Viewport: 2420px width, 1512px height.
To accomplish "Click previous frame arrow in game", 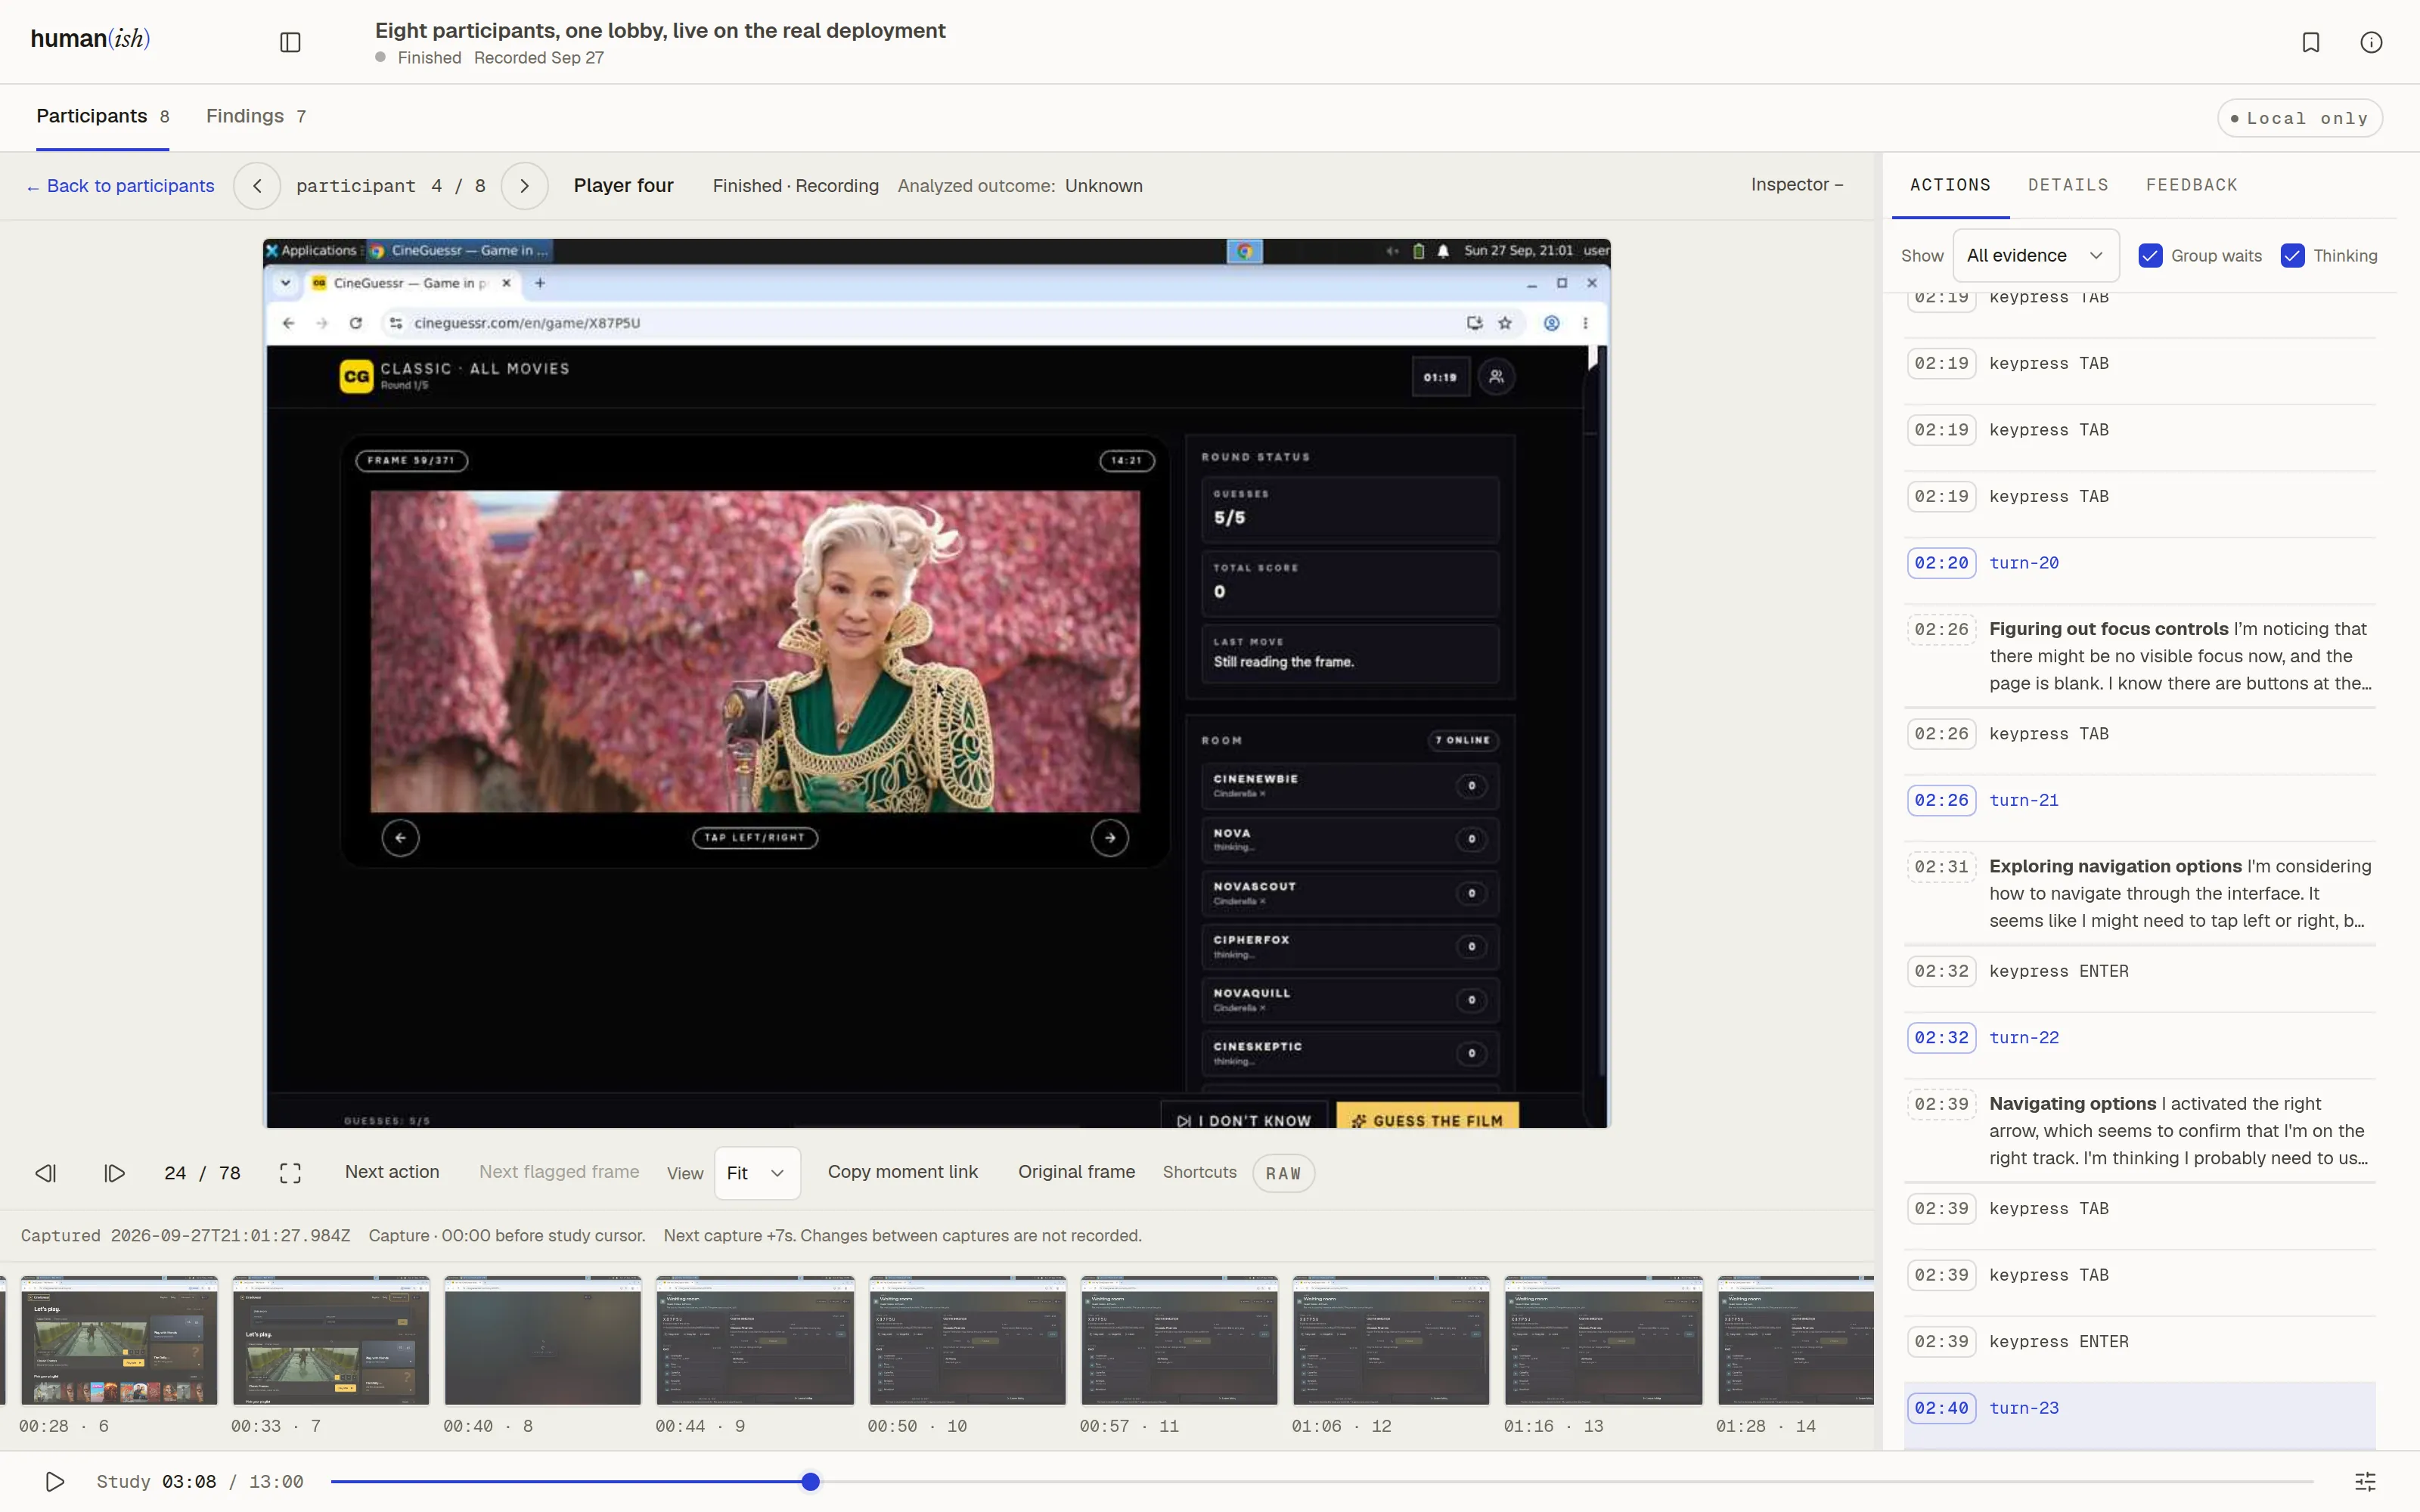I will pos(400,838).
